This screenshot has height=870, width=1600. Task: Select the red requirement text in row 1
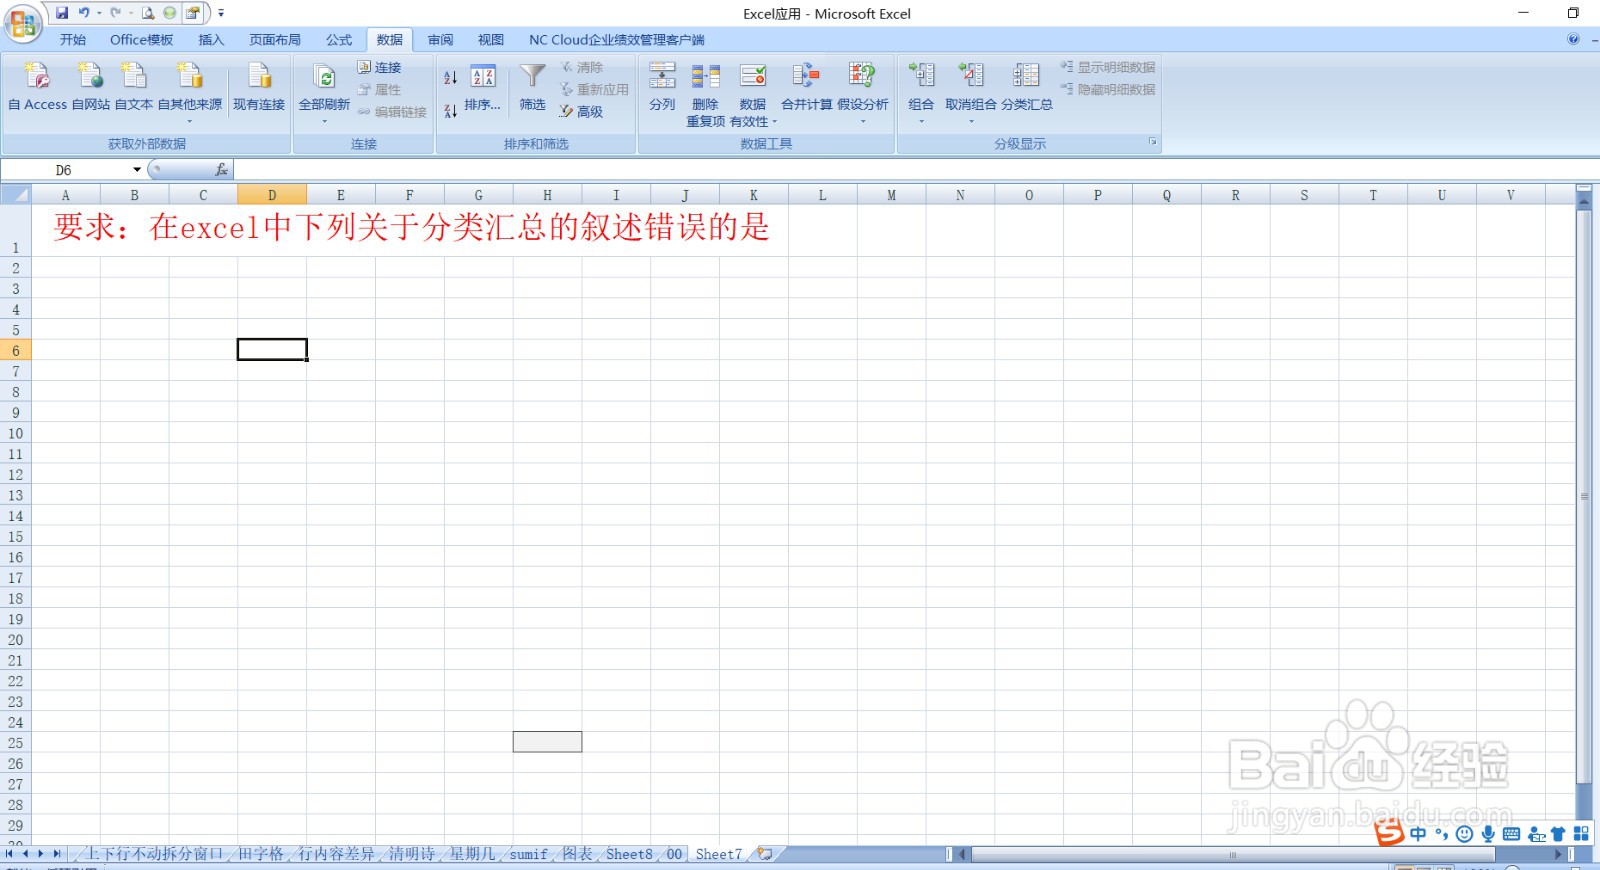tap(412, 227)
